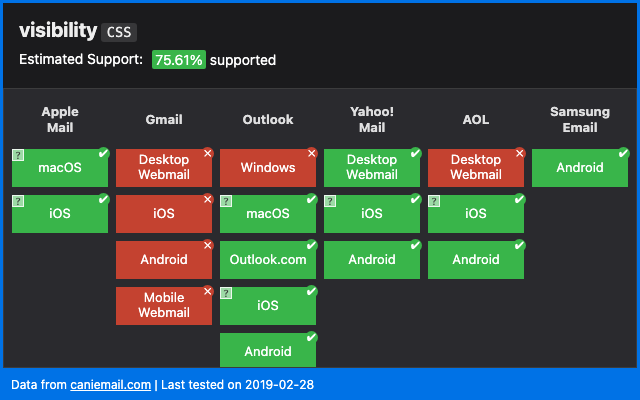Open the caniemail.com link

point(110,384)
